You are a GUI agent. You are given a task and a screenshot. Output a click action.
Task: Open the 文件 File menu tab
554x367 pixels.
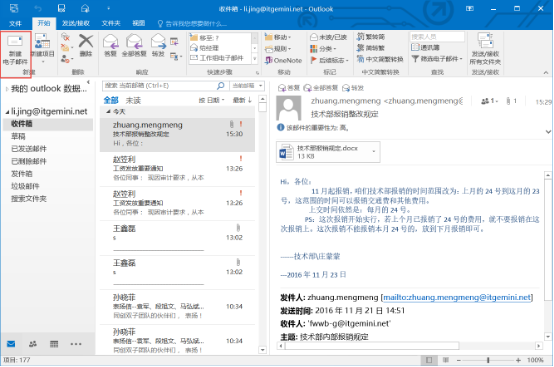[x=15, y=23]
